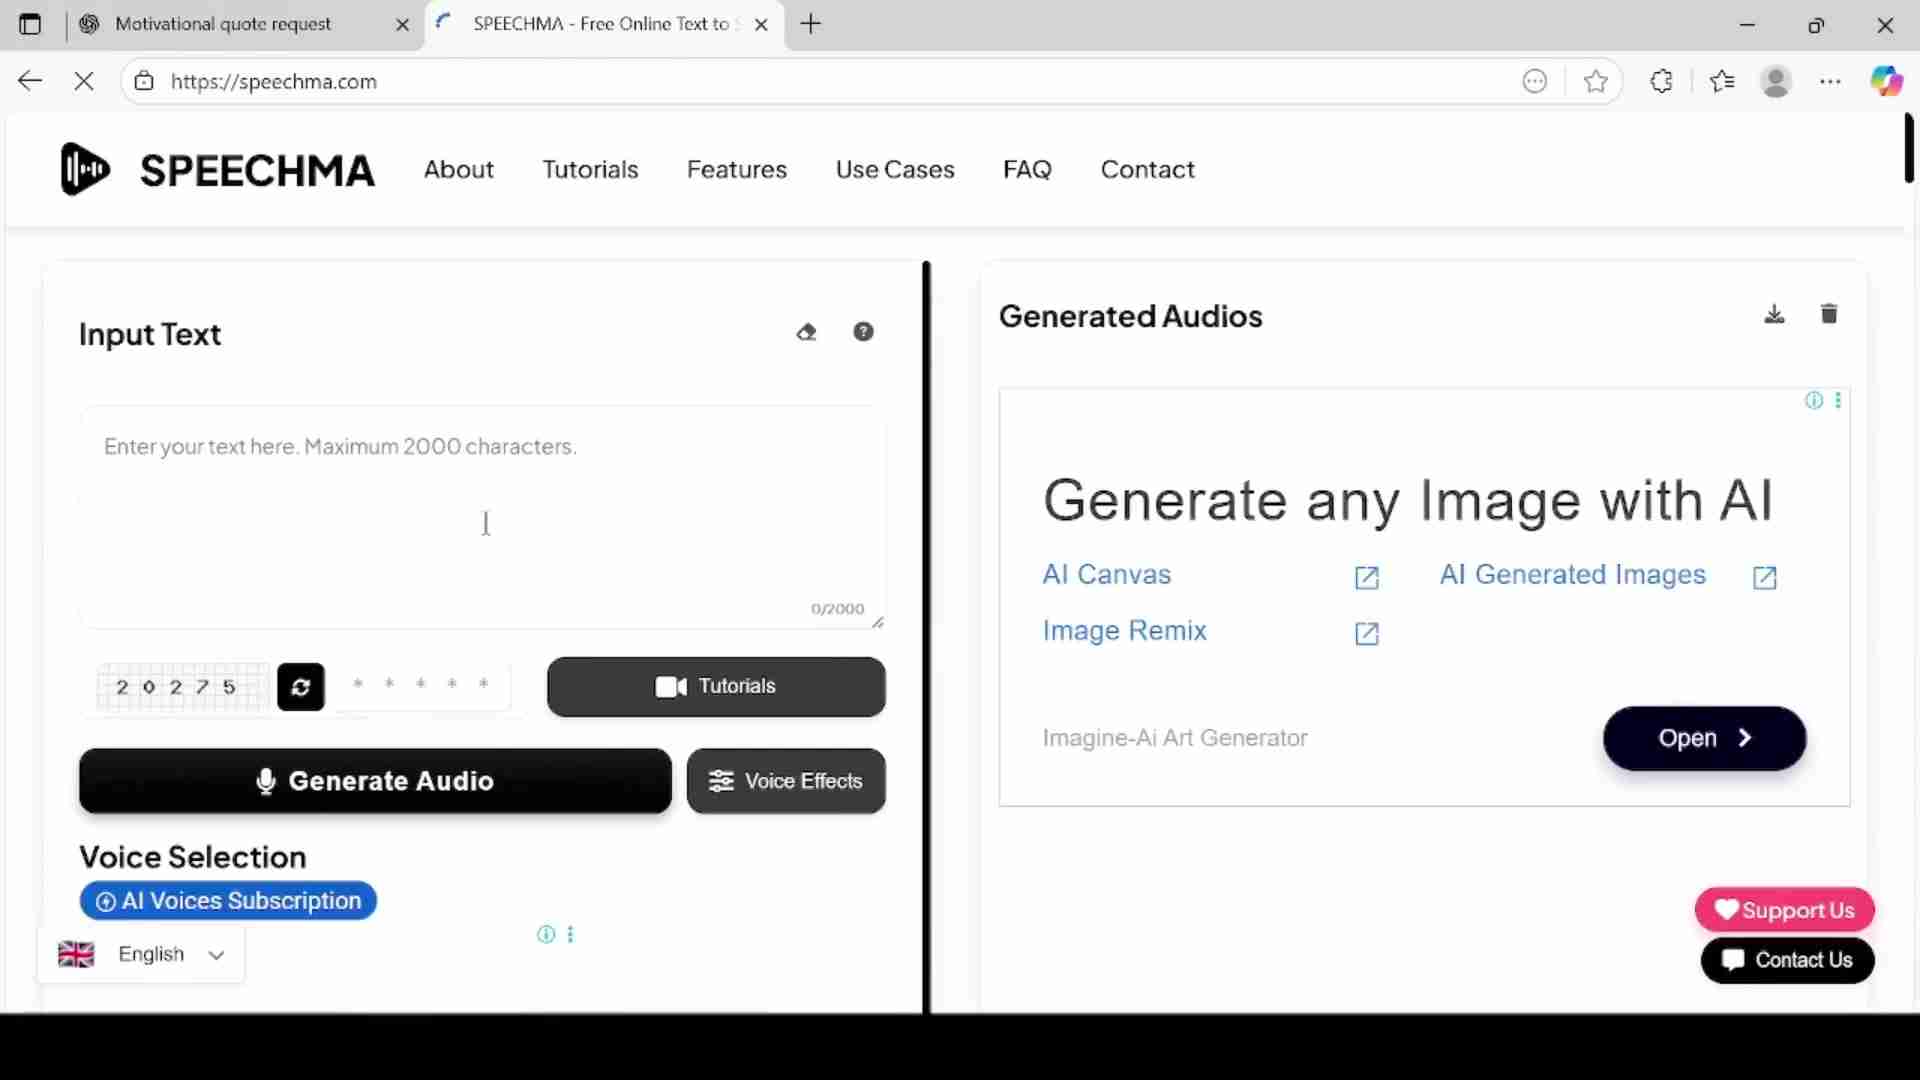Open the Image Remix link
This screenshot has width=1920, height=1080.
(1125, 631)
